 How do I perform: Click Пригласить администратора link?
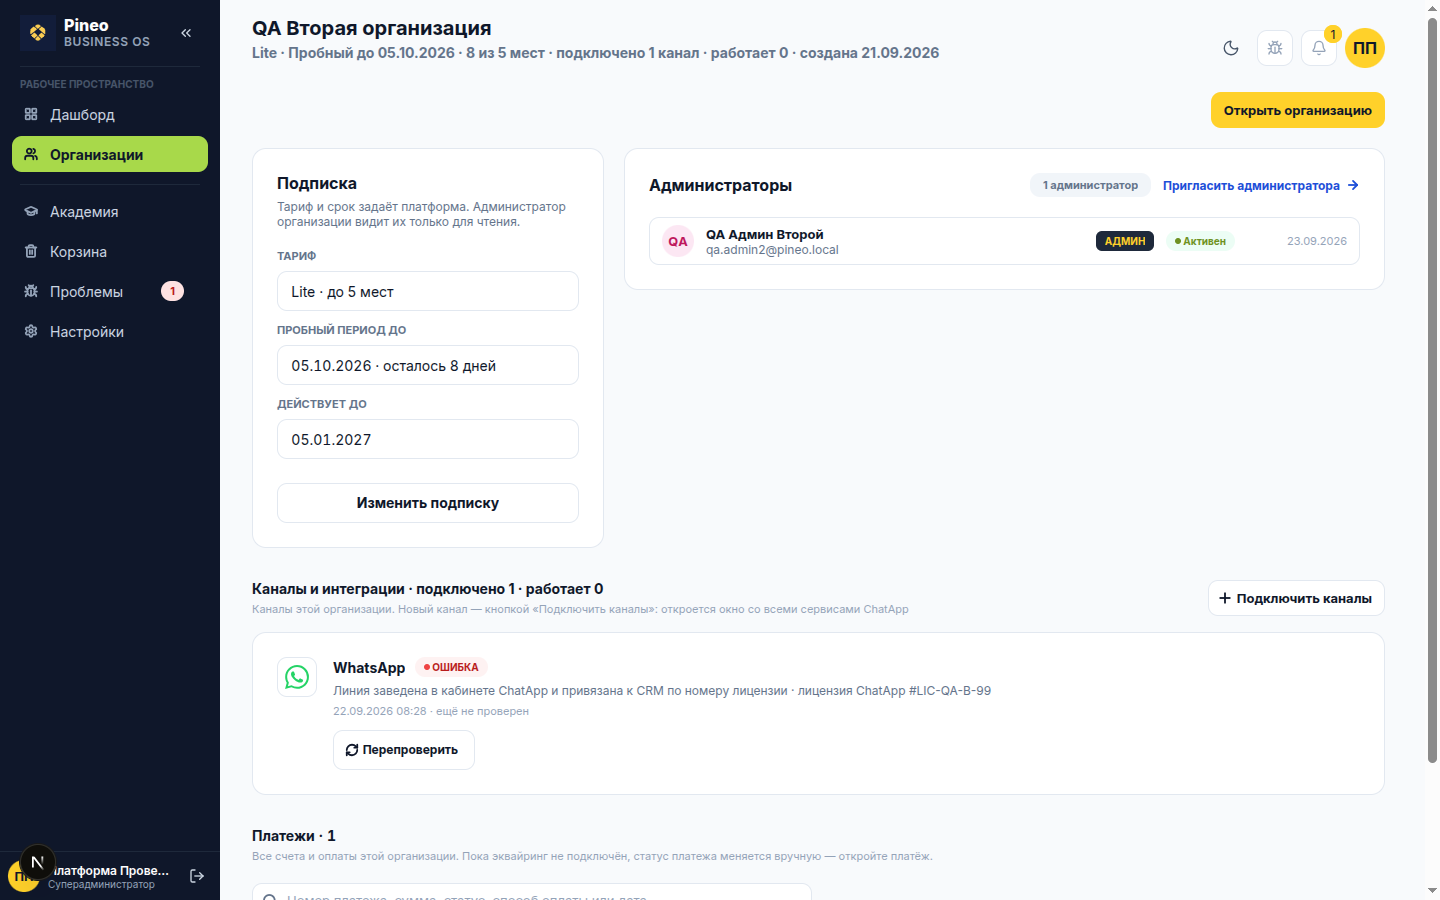1260,185
